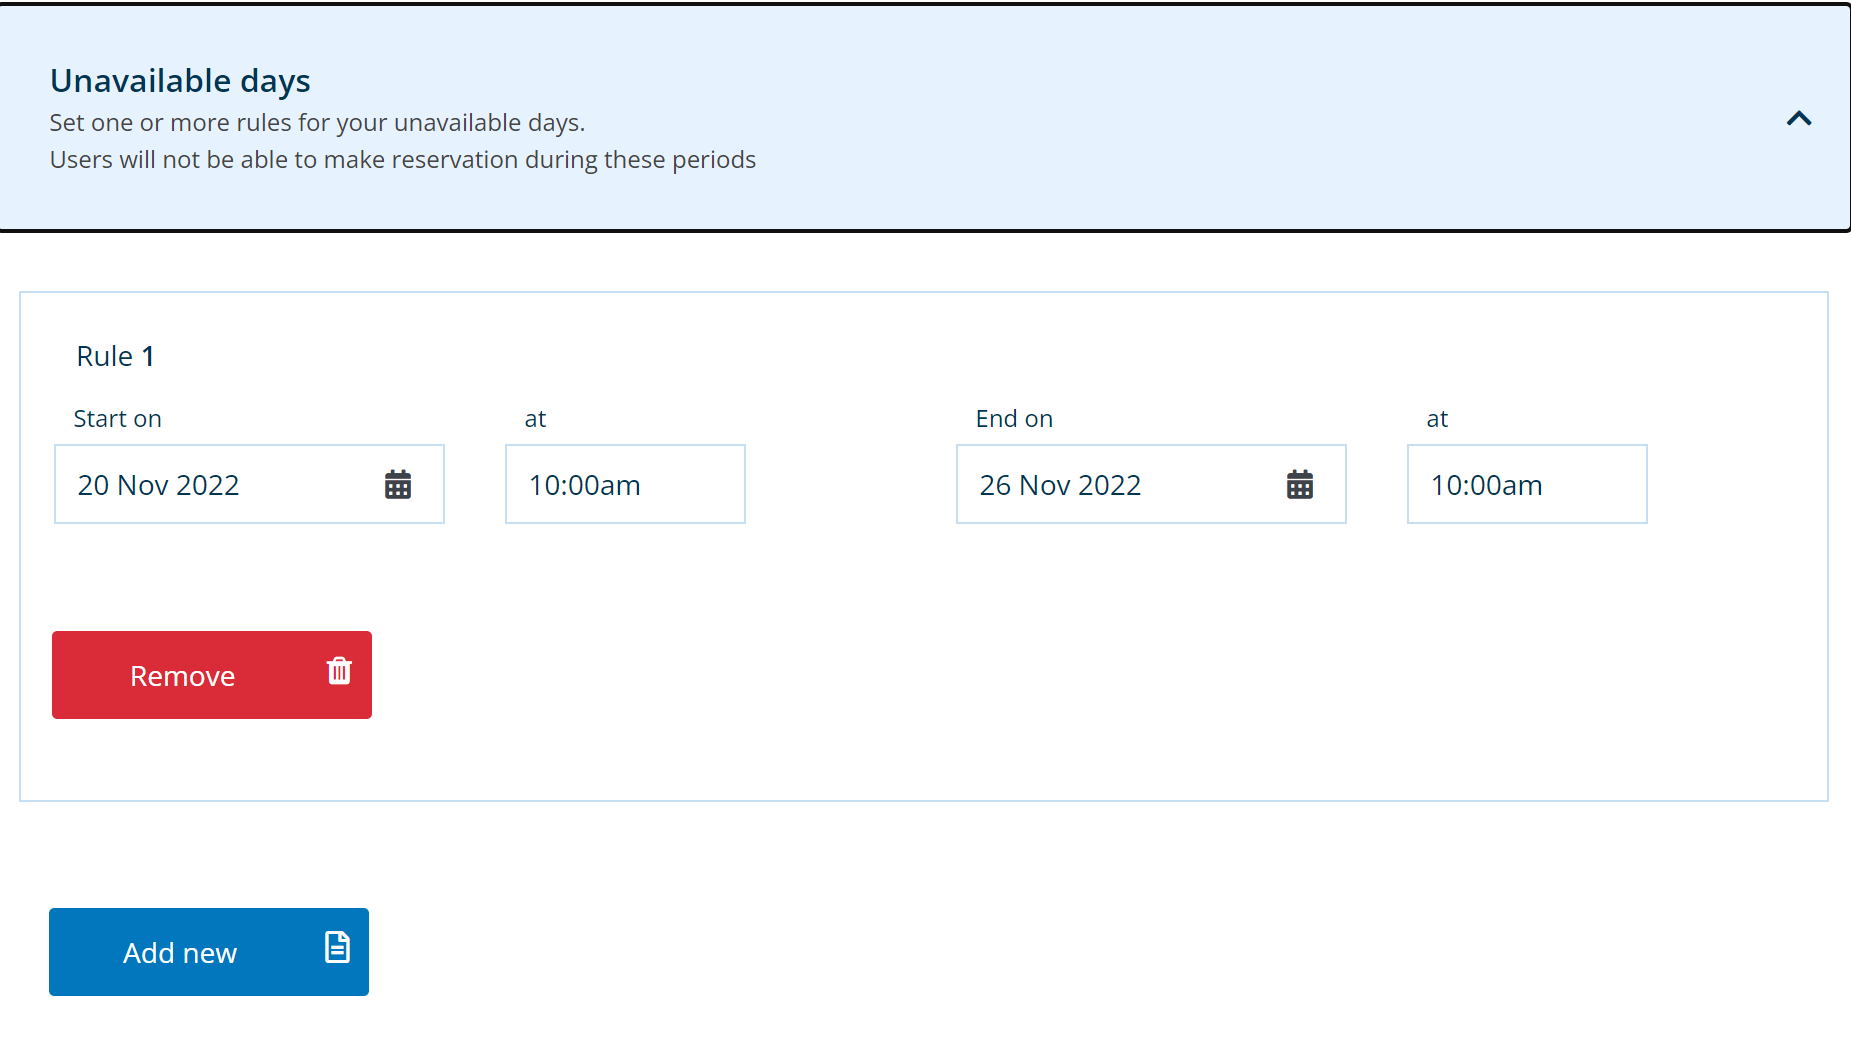Edit the End on date 26 Nov 2022
1851x1048 pixels.
click(x=1151, y=484)
